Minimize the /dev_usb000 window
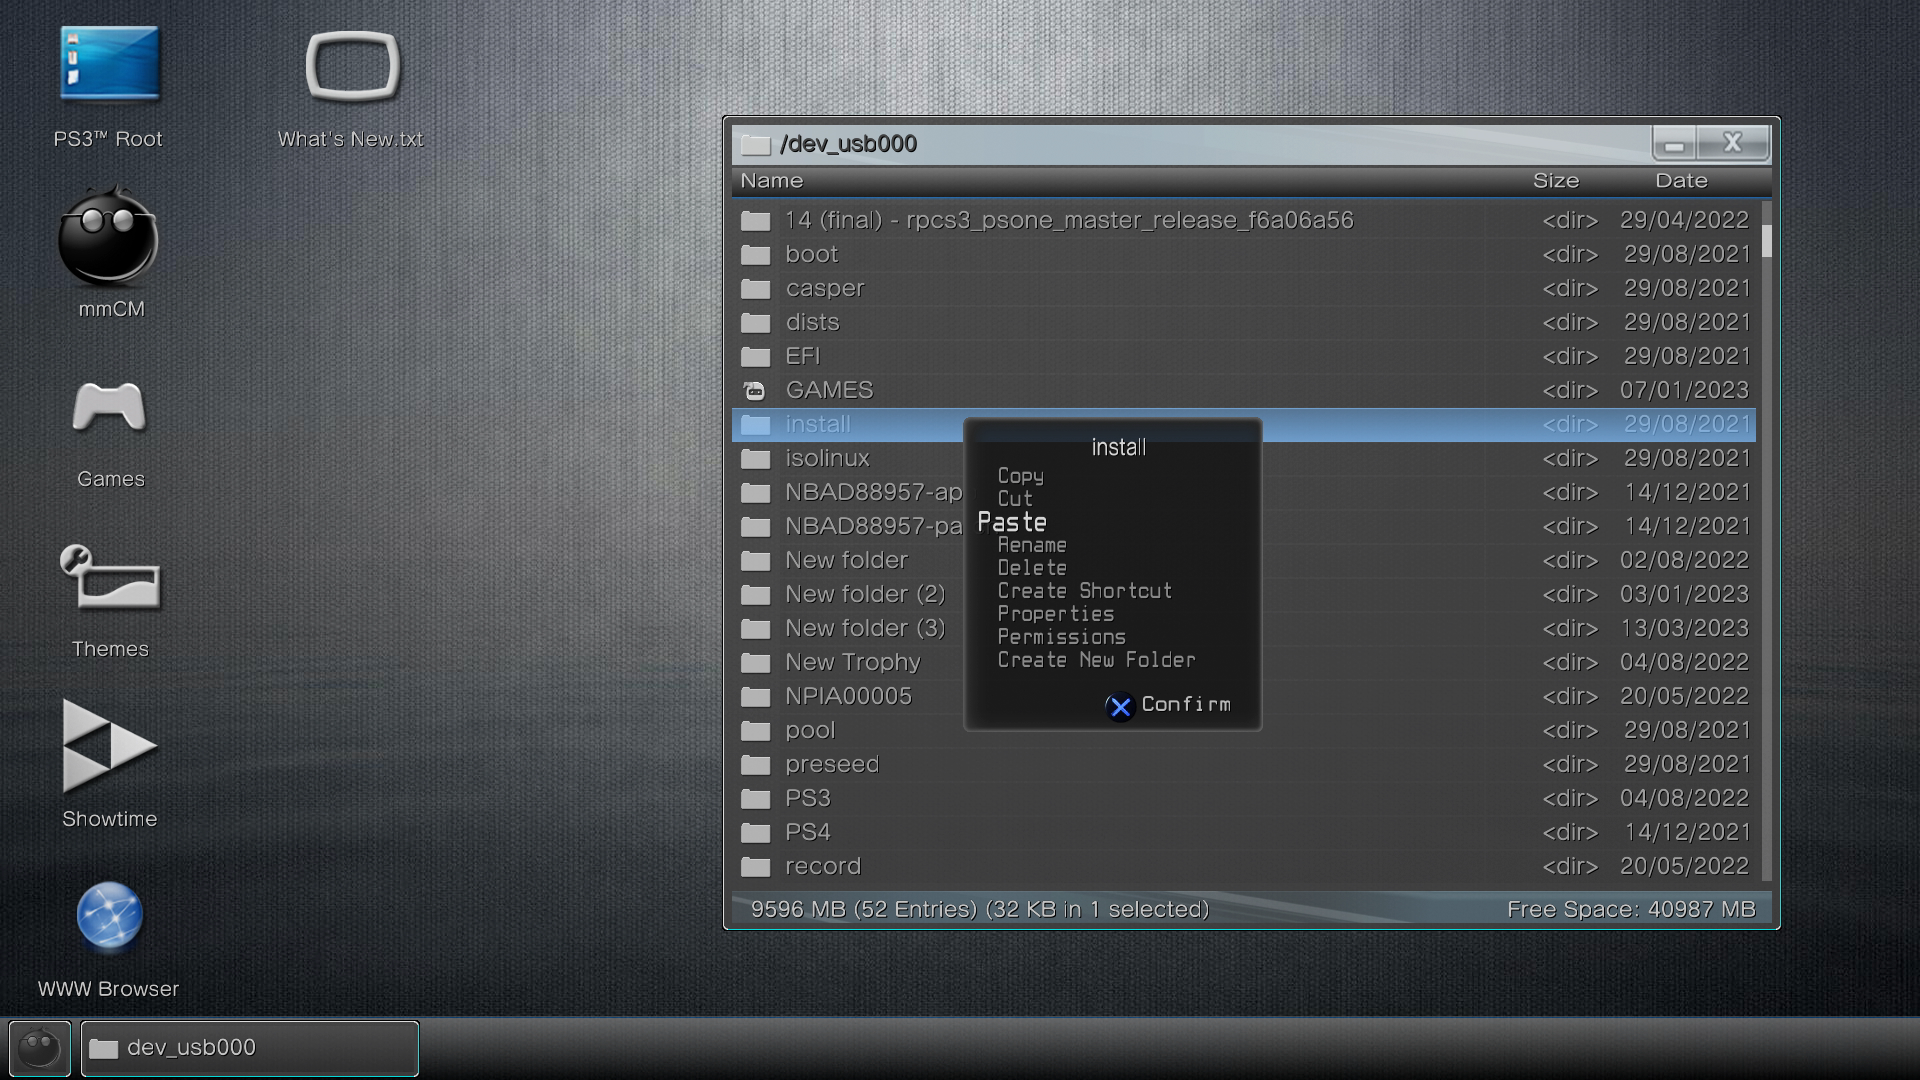The height and width of the screenshot is (1080, 1920). [x=1674, y=143]
